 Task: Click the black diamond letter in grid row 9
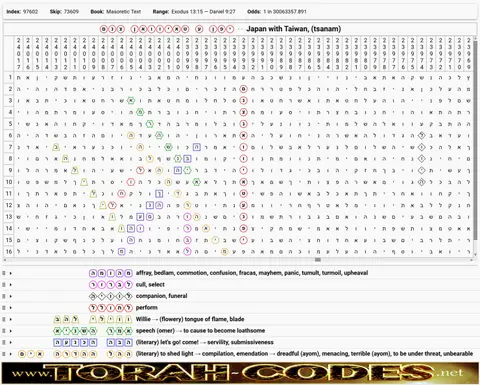tap(422, 170)
